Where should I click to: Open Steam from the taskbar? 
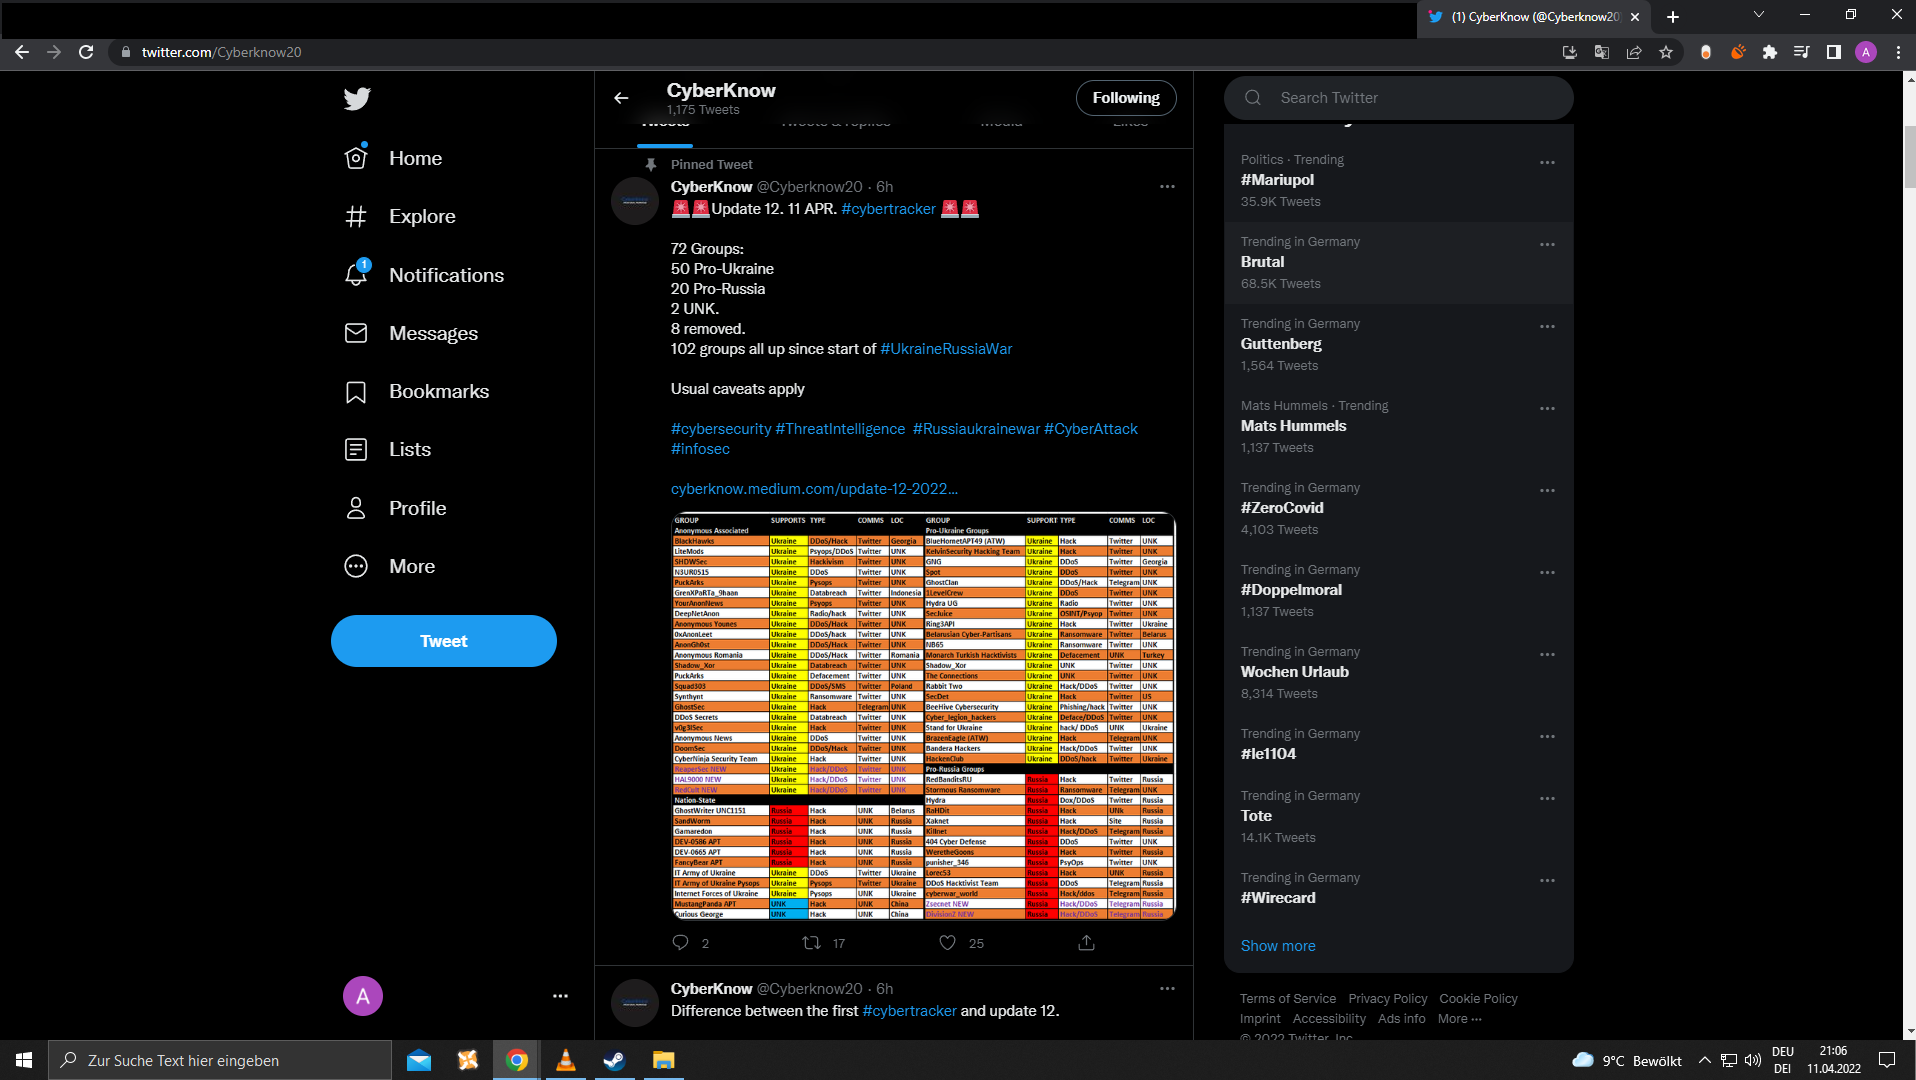614,1060
